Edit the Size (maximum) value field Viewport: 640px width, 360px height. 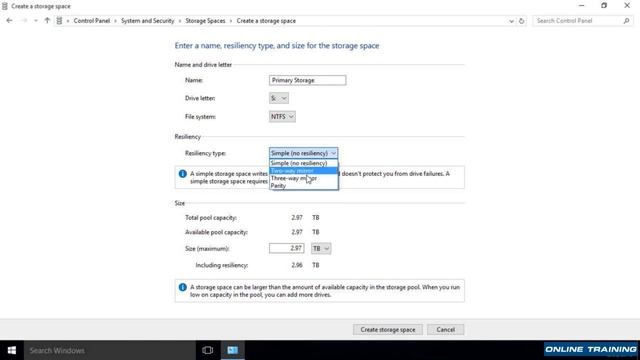(x=287, y=248)
